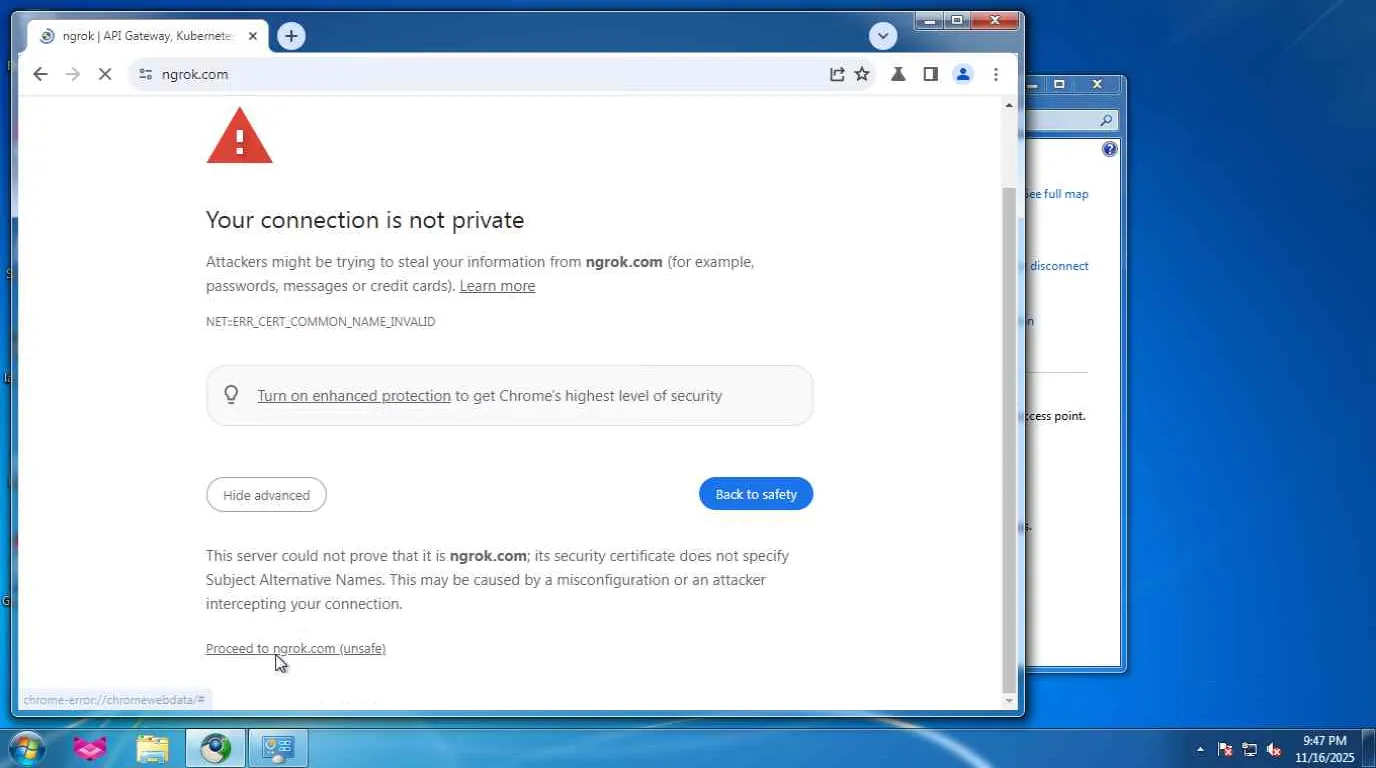Switch to the Control Panel taskbar window
Image resolution: width=1376 pixels, height=768 pixels.
[x=278, y=748]
